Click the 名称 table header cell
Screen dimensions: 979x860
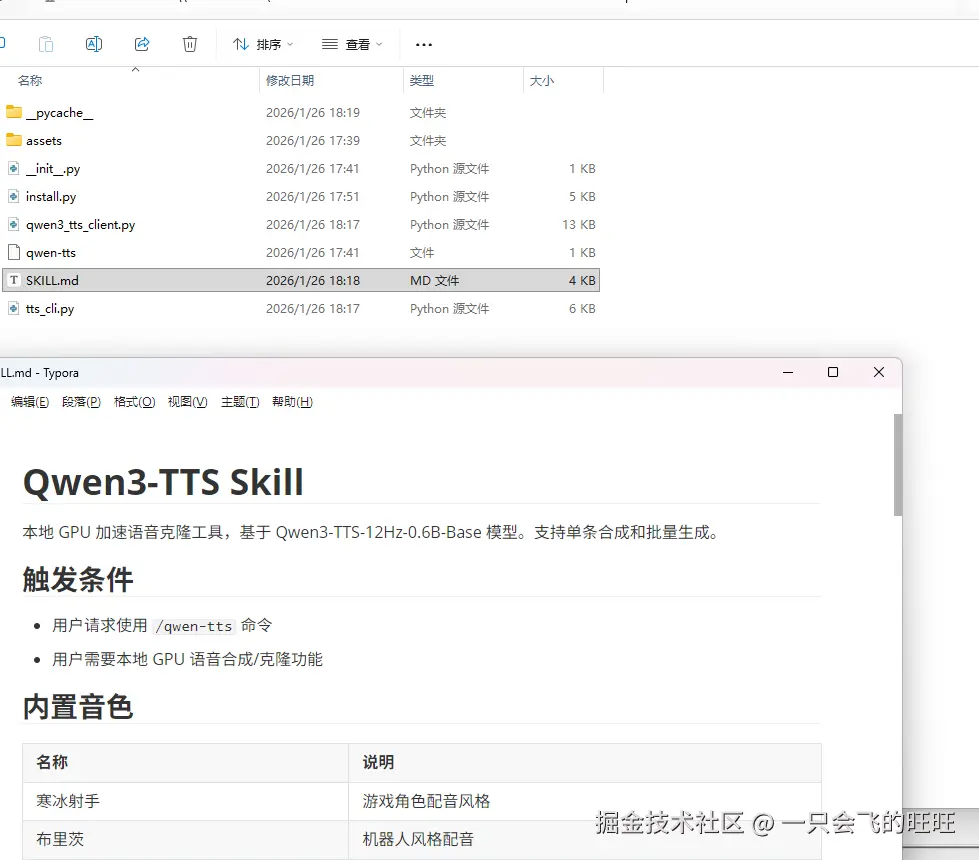click(x=185, y=763)
